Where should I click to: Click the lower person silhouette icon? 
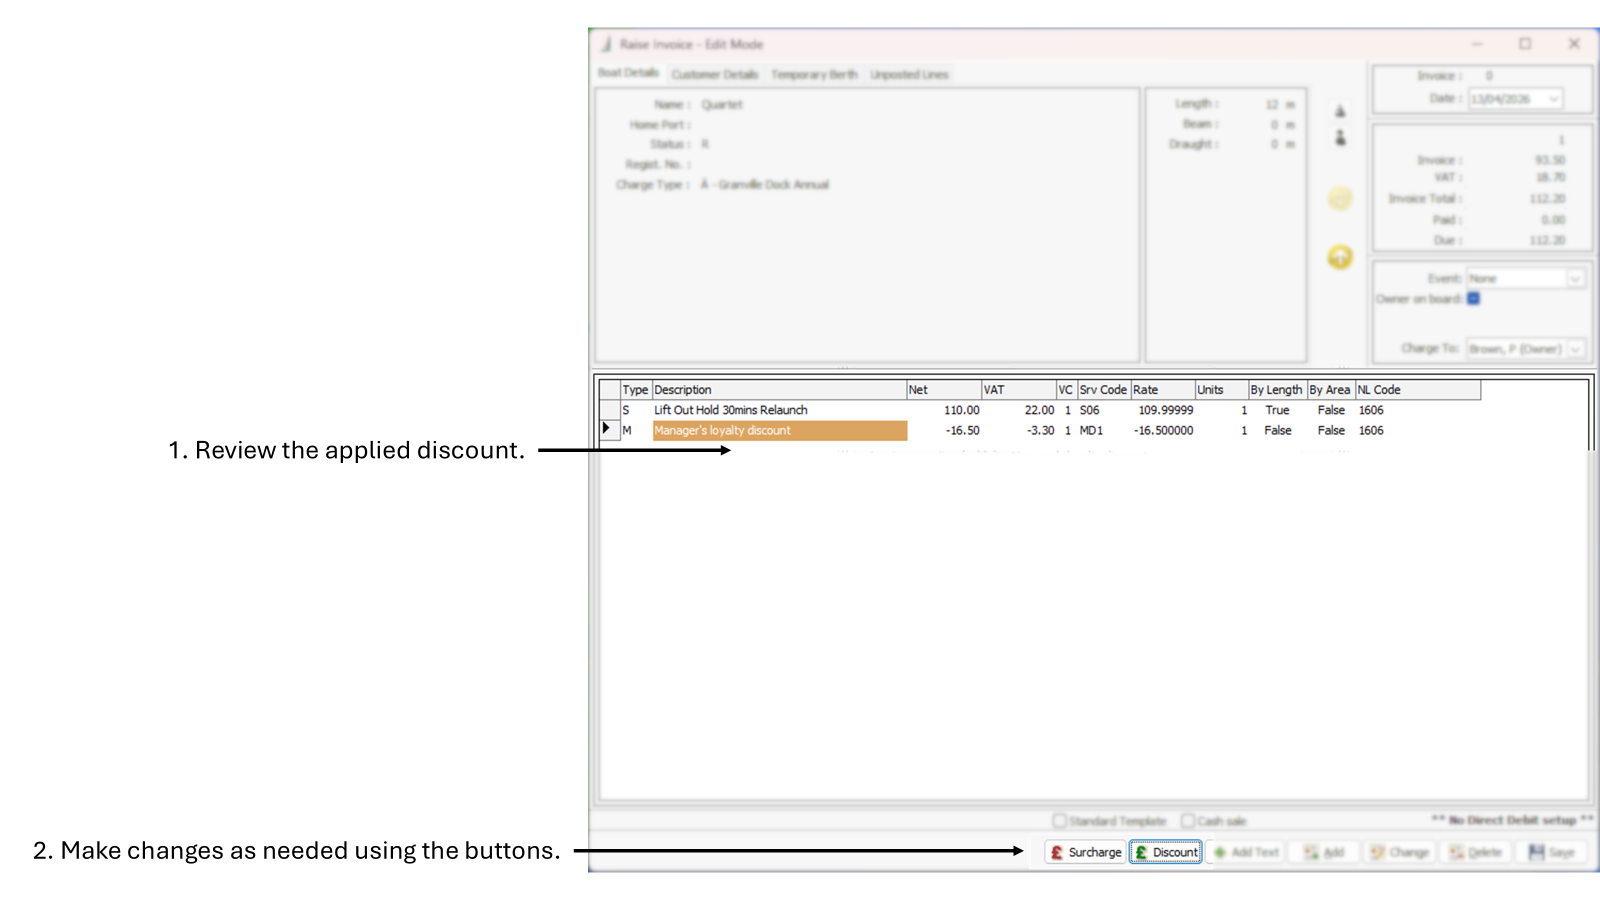click(1340, 139)
